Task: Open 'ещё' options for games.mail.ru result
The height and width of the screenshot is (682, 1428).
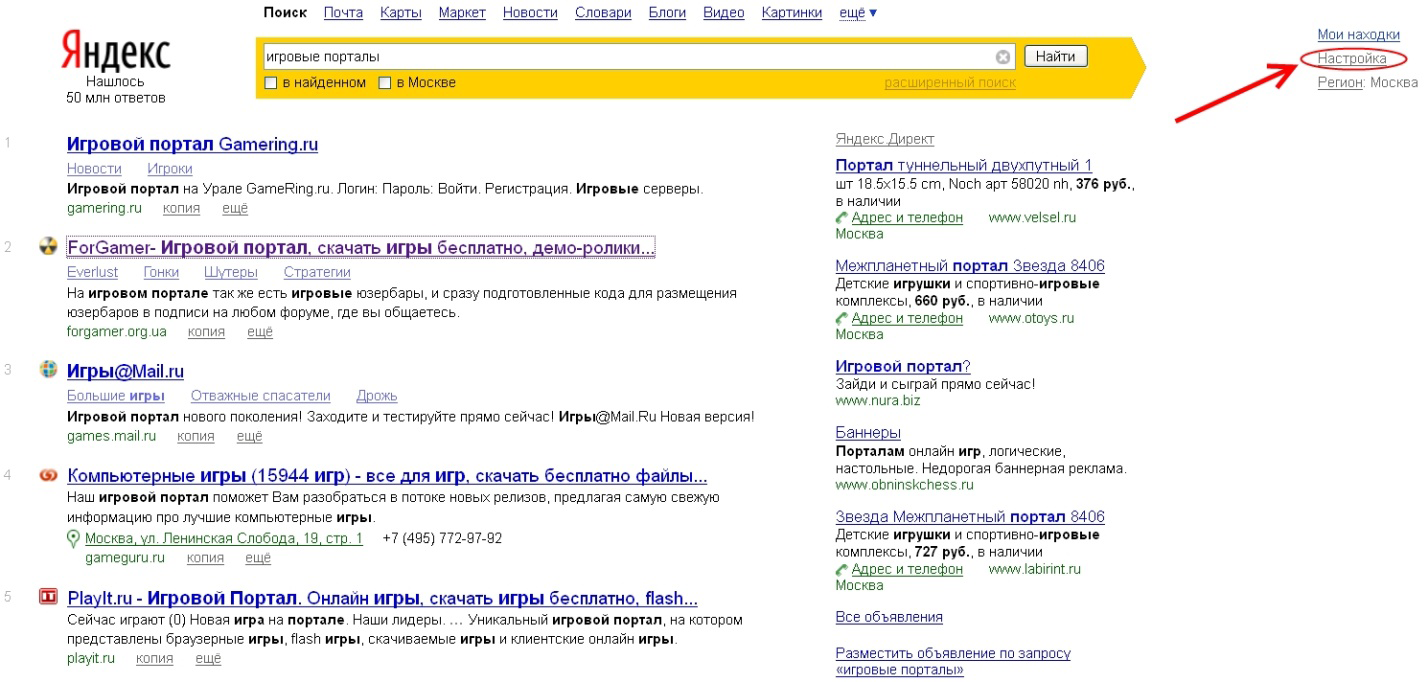Action: tap(249, 436)
